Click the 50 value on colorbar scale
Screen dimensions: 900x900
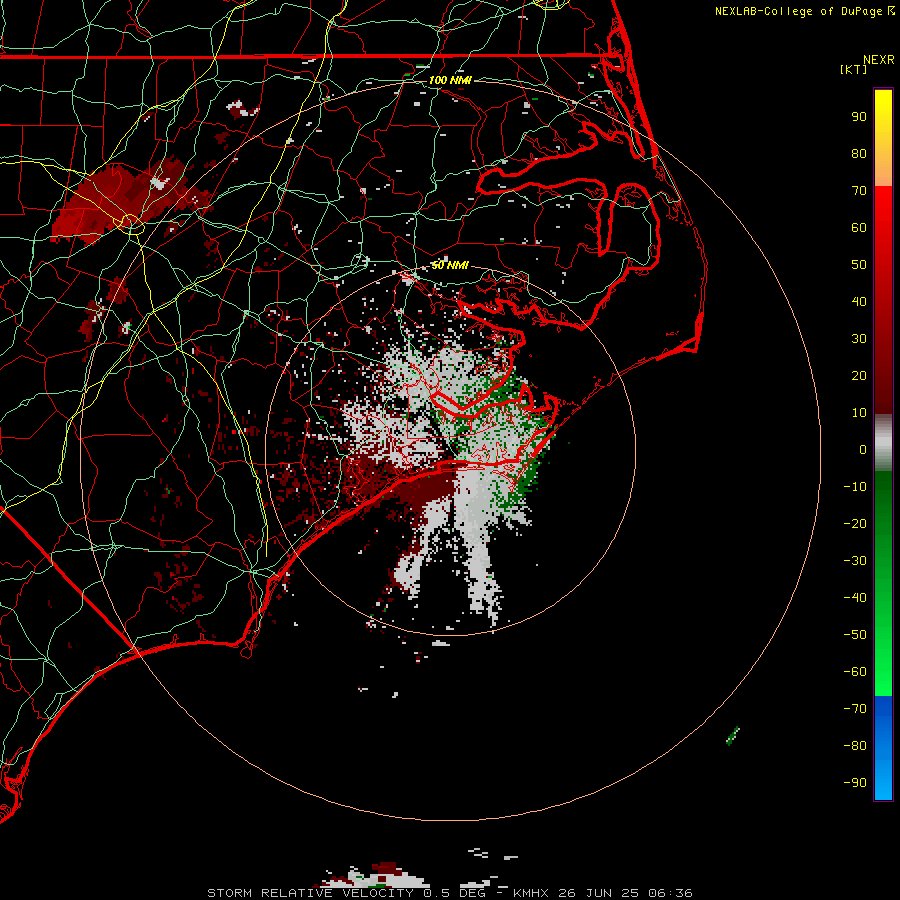pyautogui.click(x=859, y=265)
